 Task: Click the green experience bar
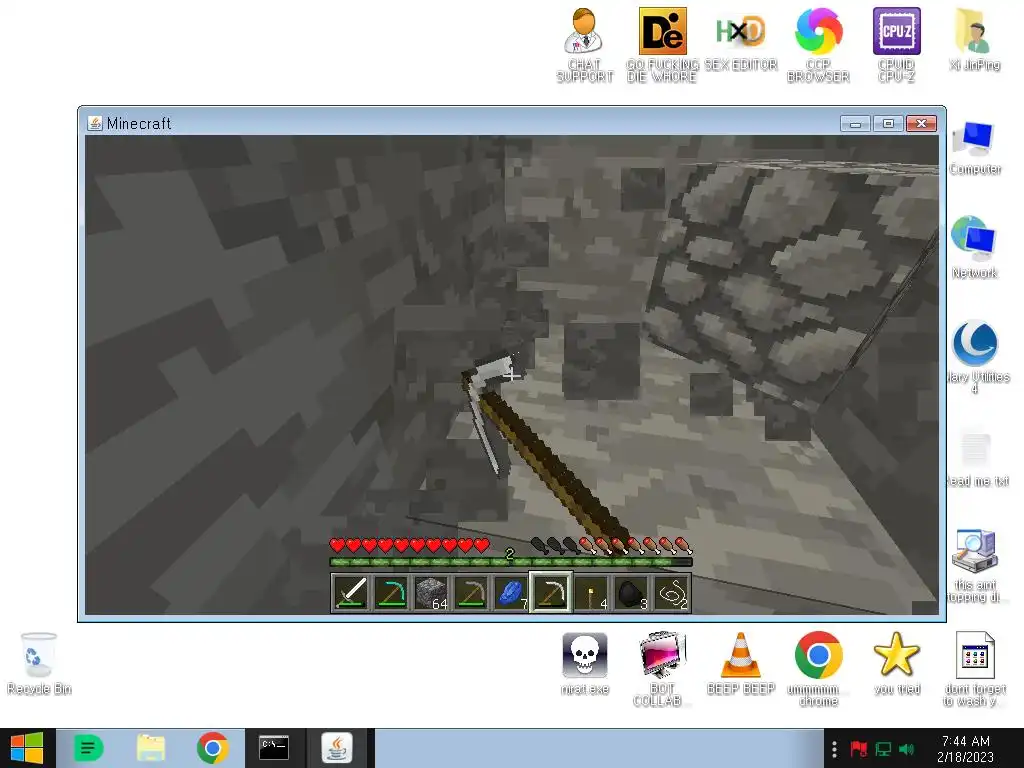click(x=511, y=562)
